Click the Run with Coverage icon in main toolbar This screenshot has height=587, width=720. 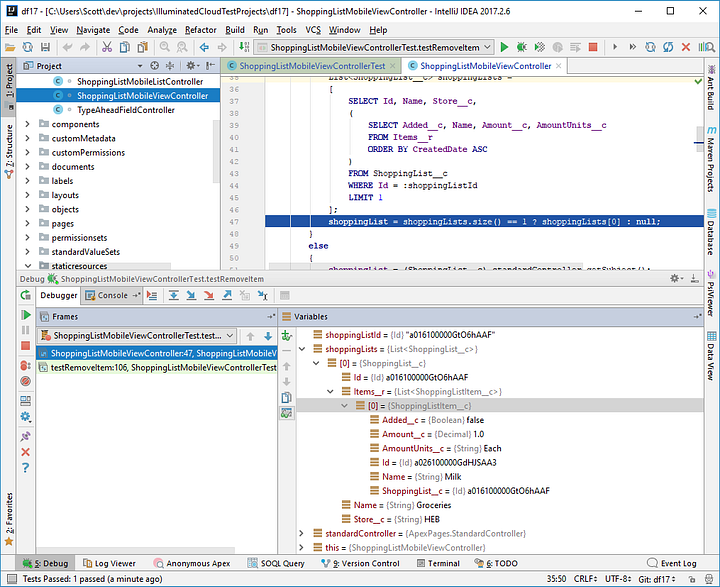(x=540, y=47)
